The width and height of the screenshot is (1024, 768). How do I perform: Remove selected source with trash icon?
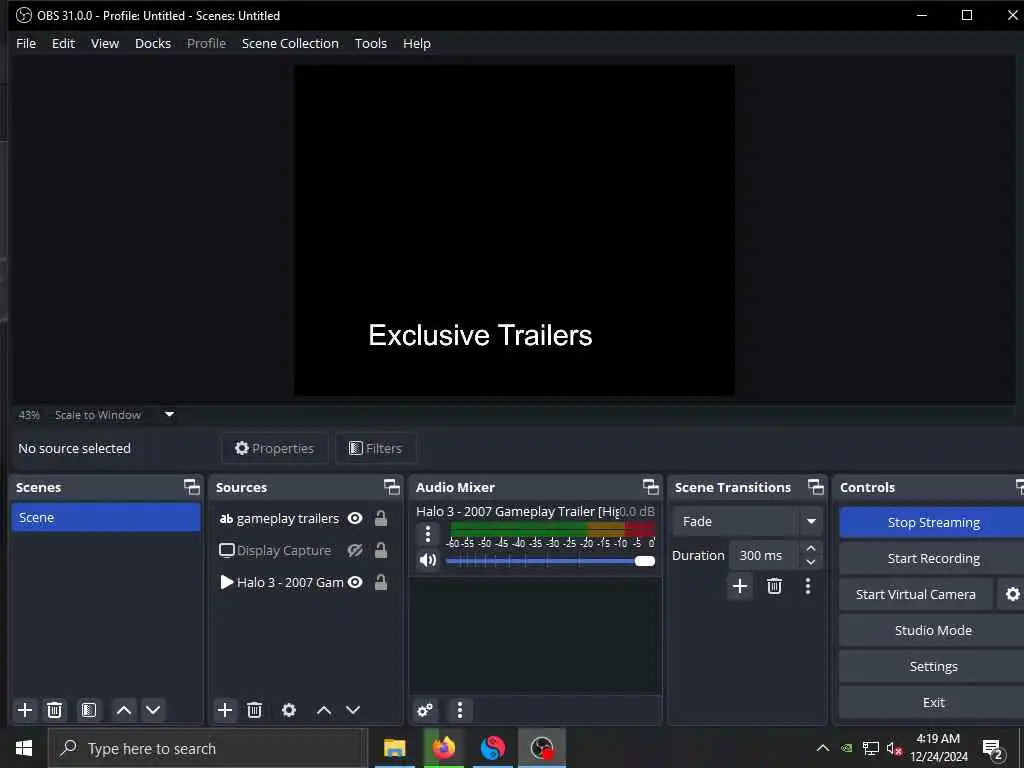point(255,710)
